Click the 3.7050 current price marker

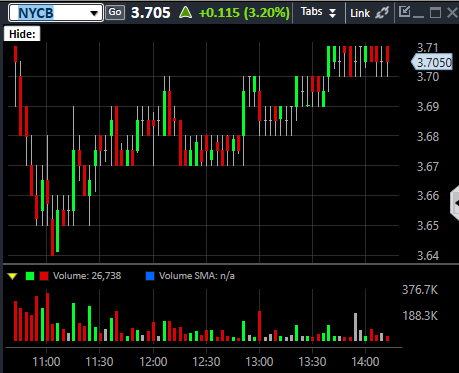pos(432,62)
